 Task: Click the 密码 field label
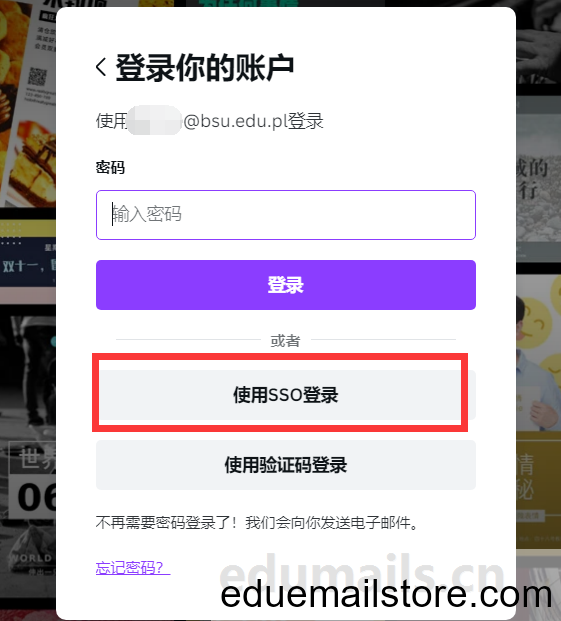[110, 168]
